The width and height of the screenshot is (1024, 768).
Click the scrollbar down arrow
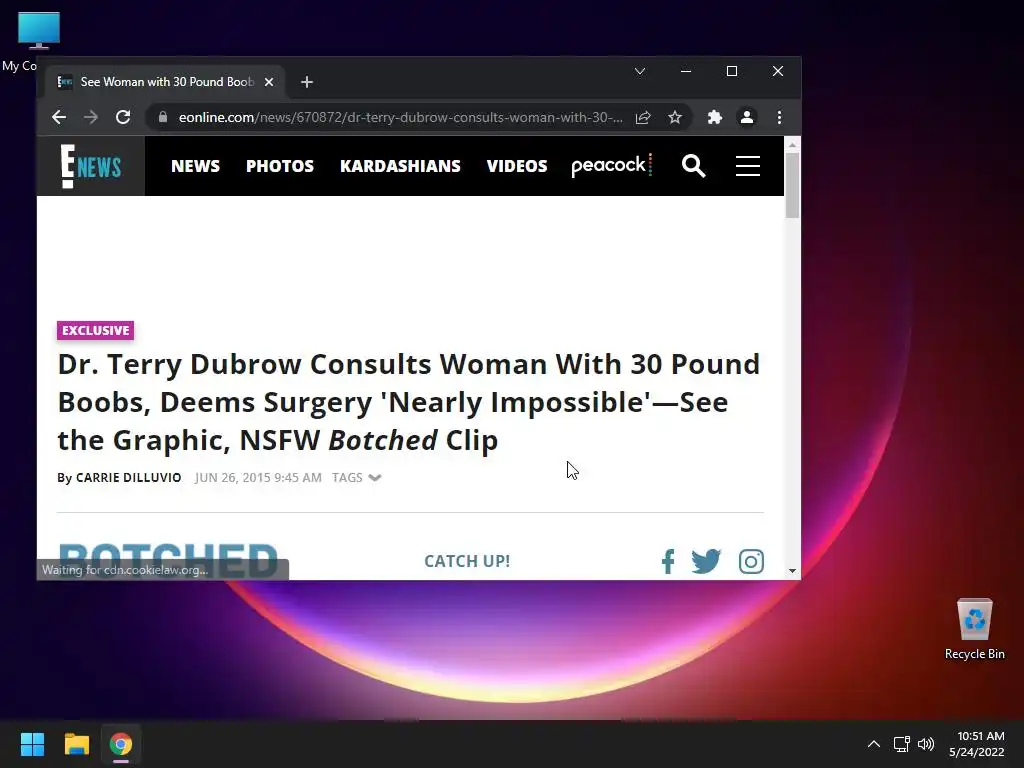(792, 571)
